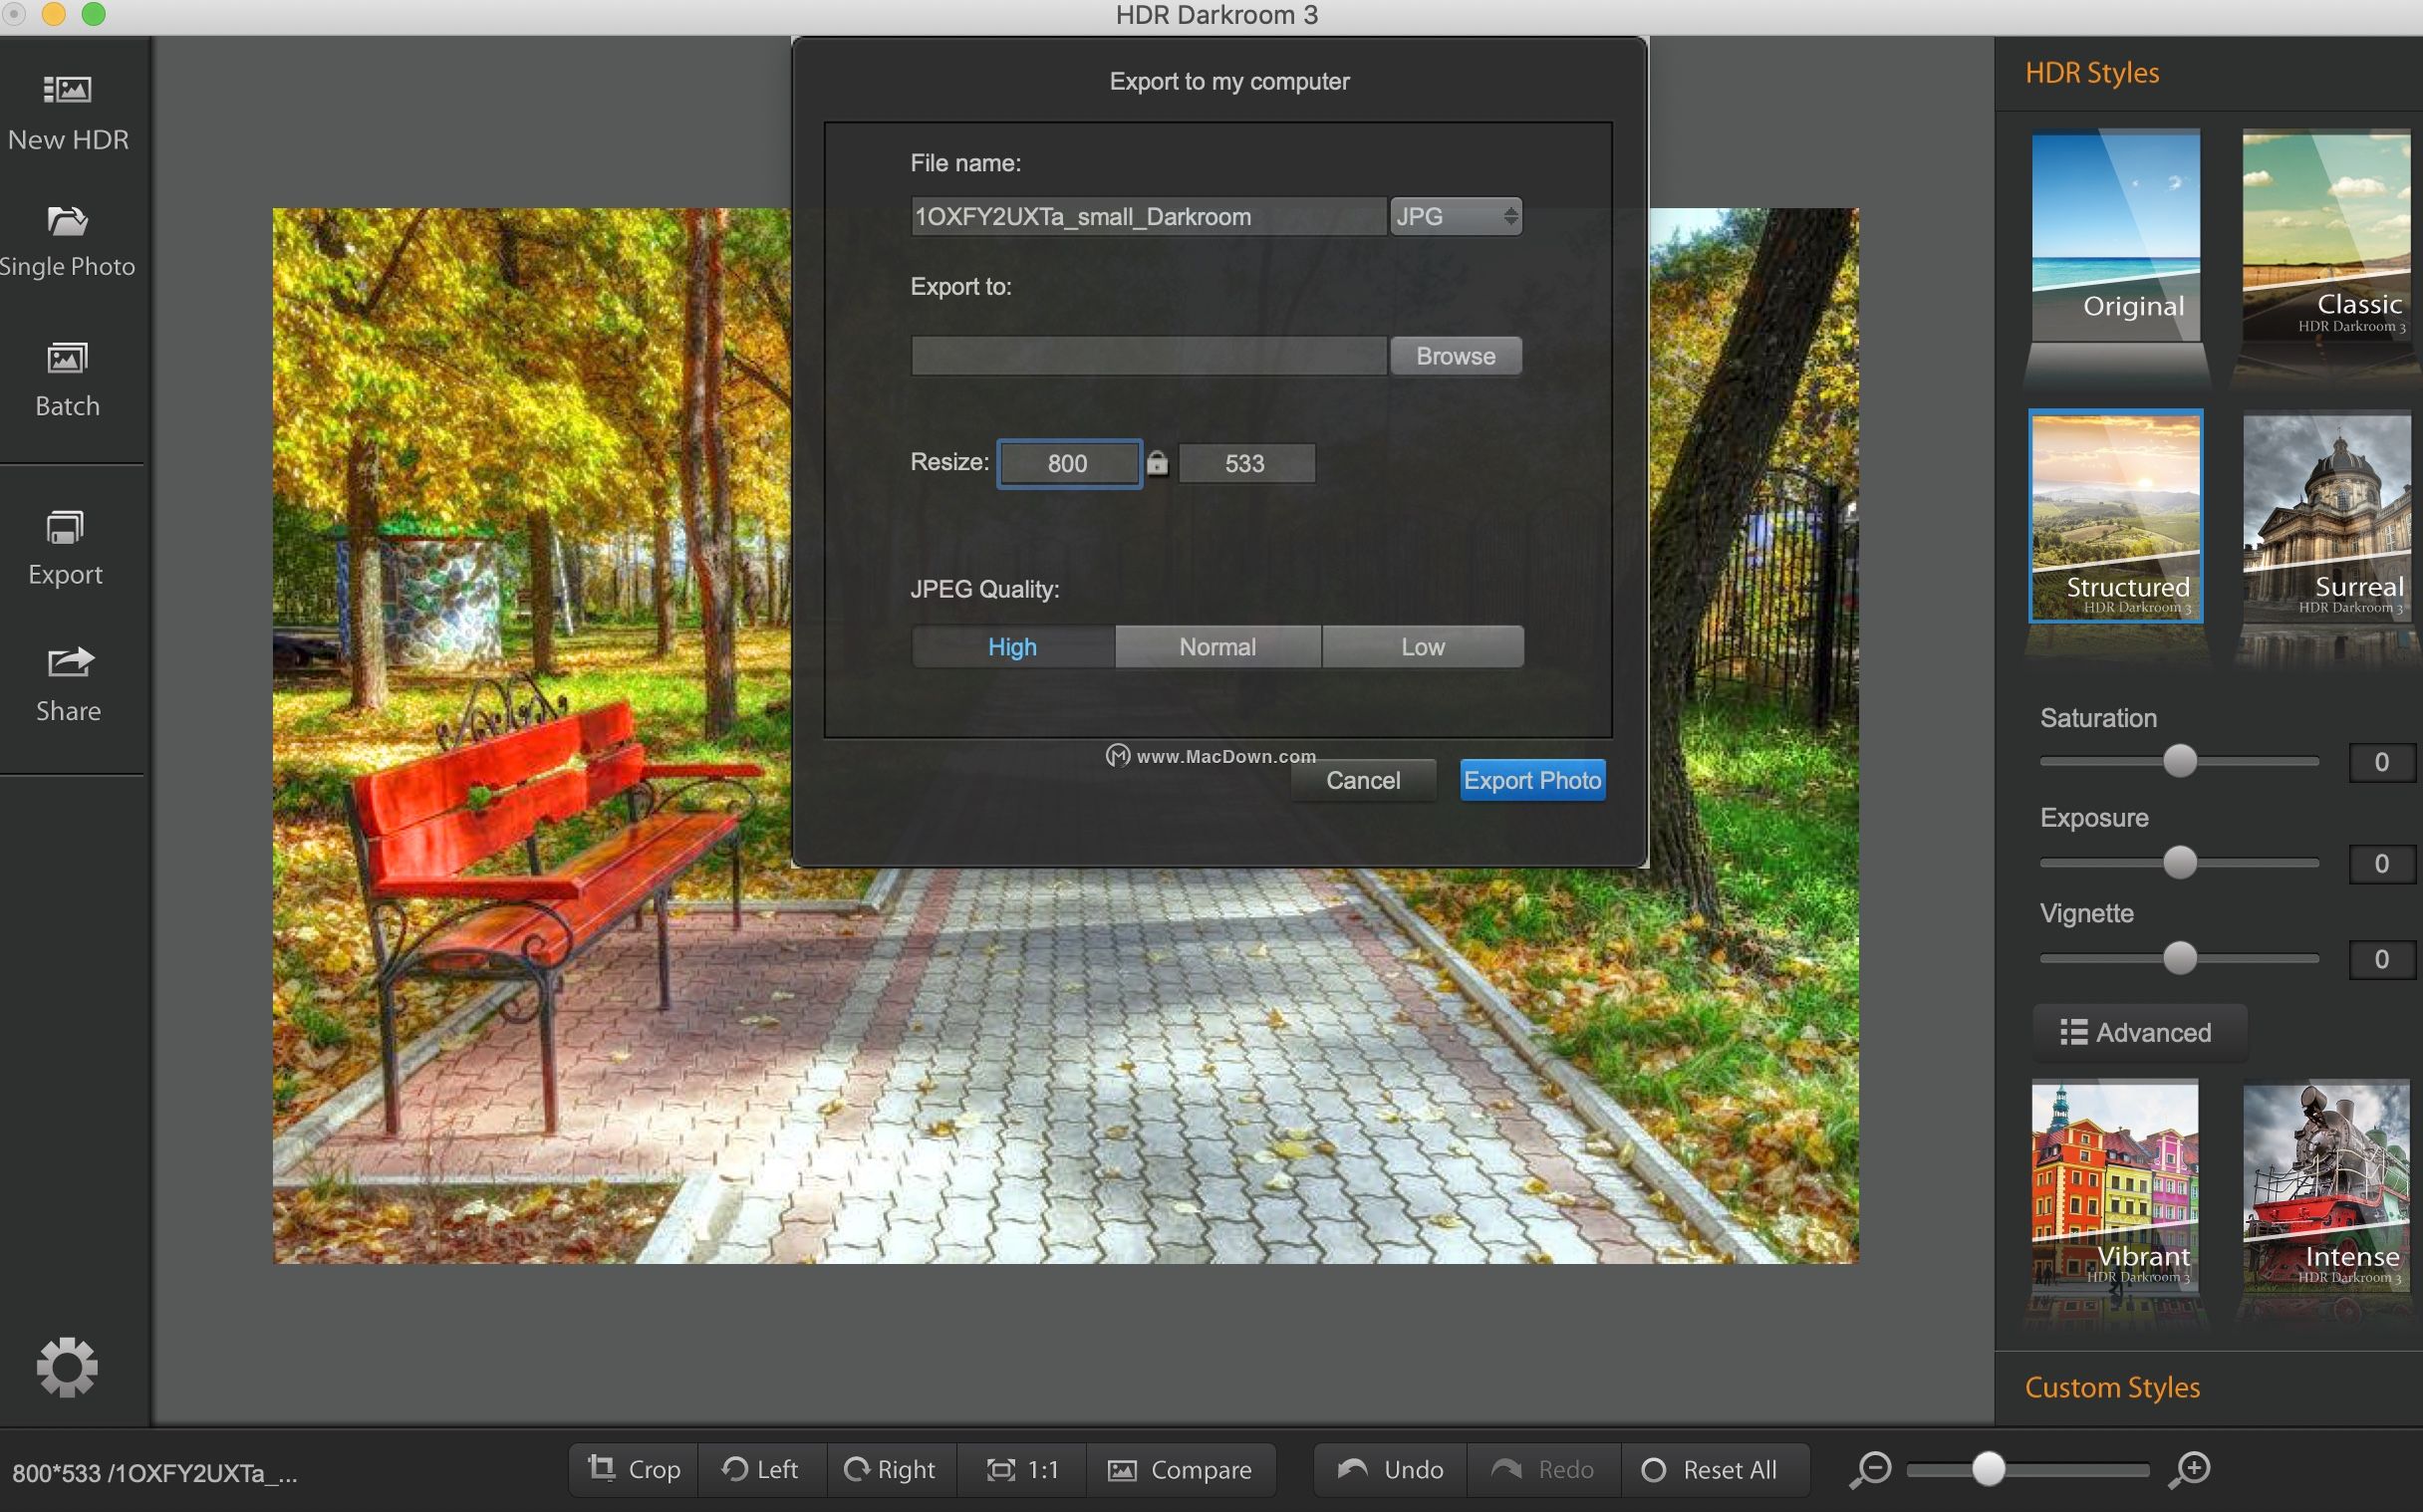
Task: Select the Structured HDR style
Action: (2115, 516)
